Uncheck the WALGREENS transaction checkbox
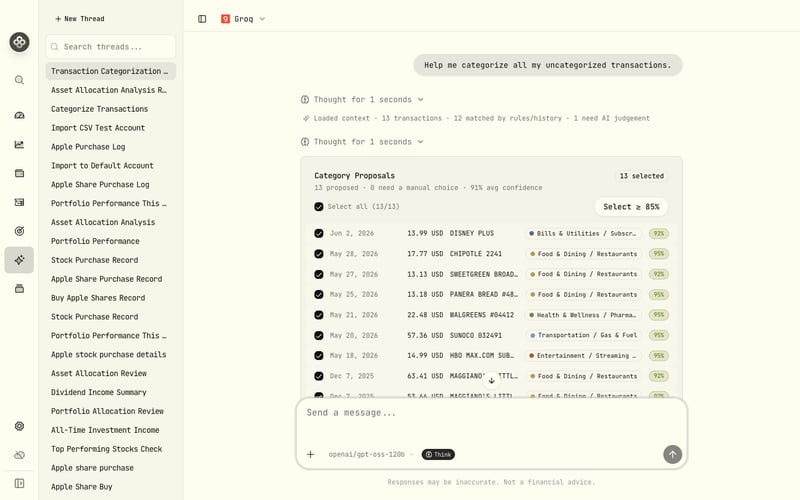Viewport: 800px width, 500px height. 319,315
